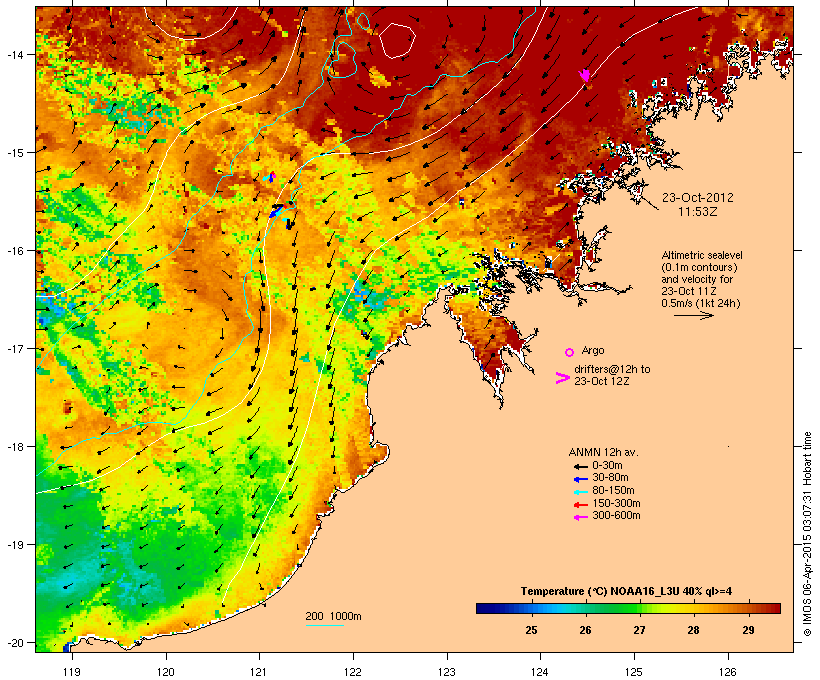The width and height of the screenshot is (820, 680).
Task: Click latitude axis label -19
Action: point(14,545)
